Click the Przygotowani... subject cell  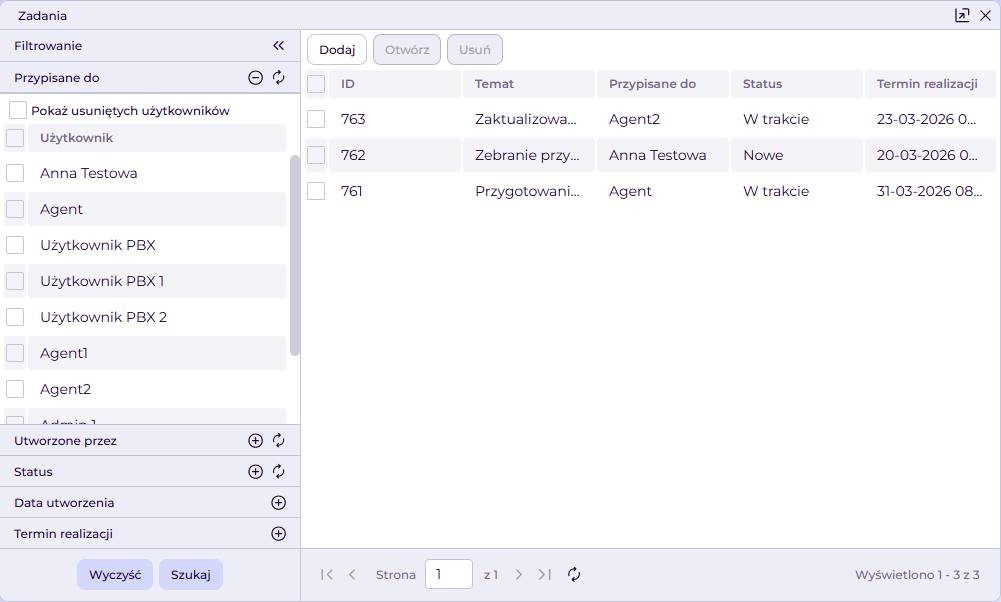[529, 191]
